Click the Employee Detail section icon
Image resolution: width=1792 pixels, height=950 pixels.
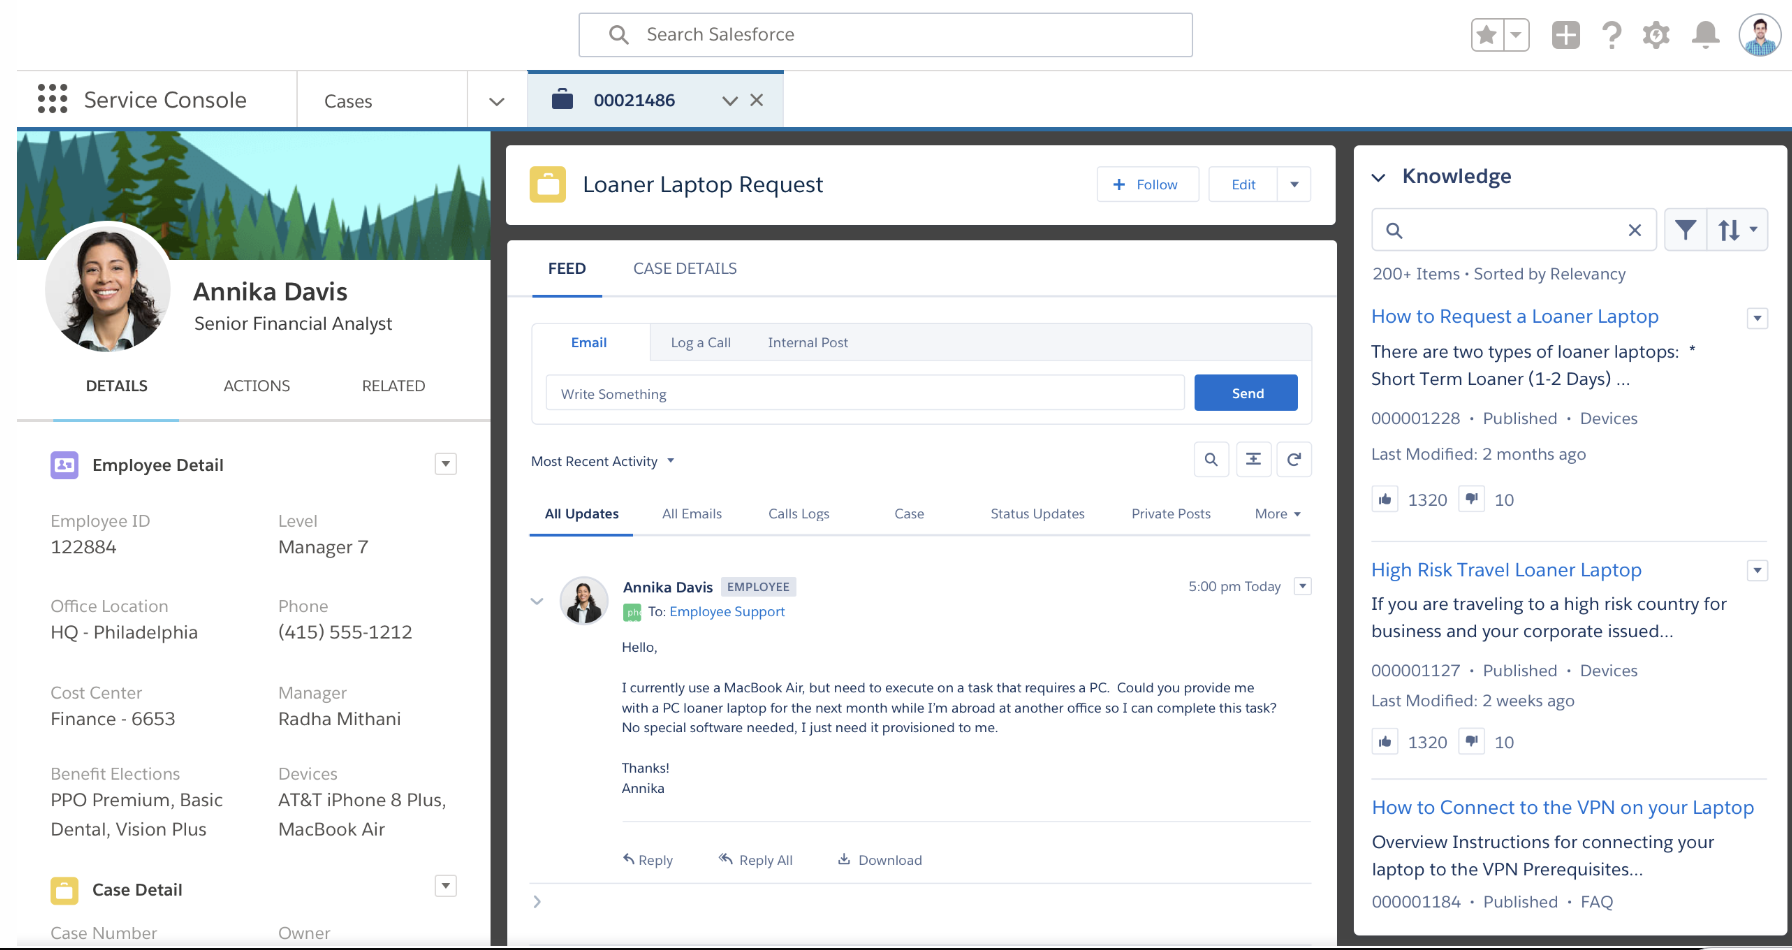[65, 465]
